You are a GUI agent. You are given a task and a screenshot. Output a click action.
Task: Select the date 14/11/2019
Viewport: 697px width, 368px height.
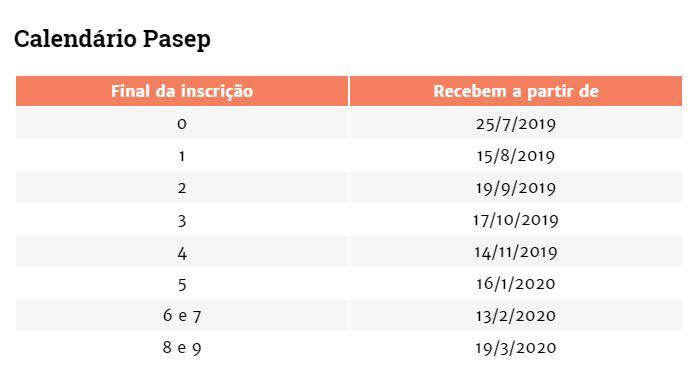pos(516,252)
